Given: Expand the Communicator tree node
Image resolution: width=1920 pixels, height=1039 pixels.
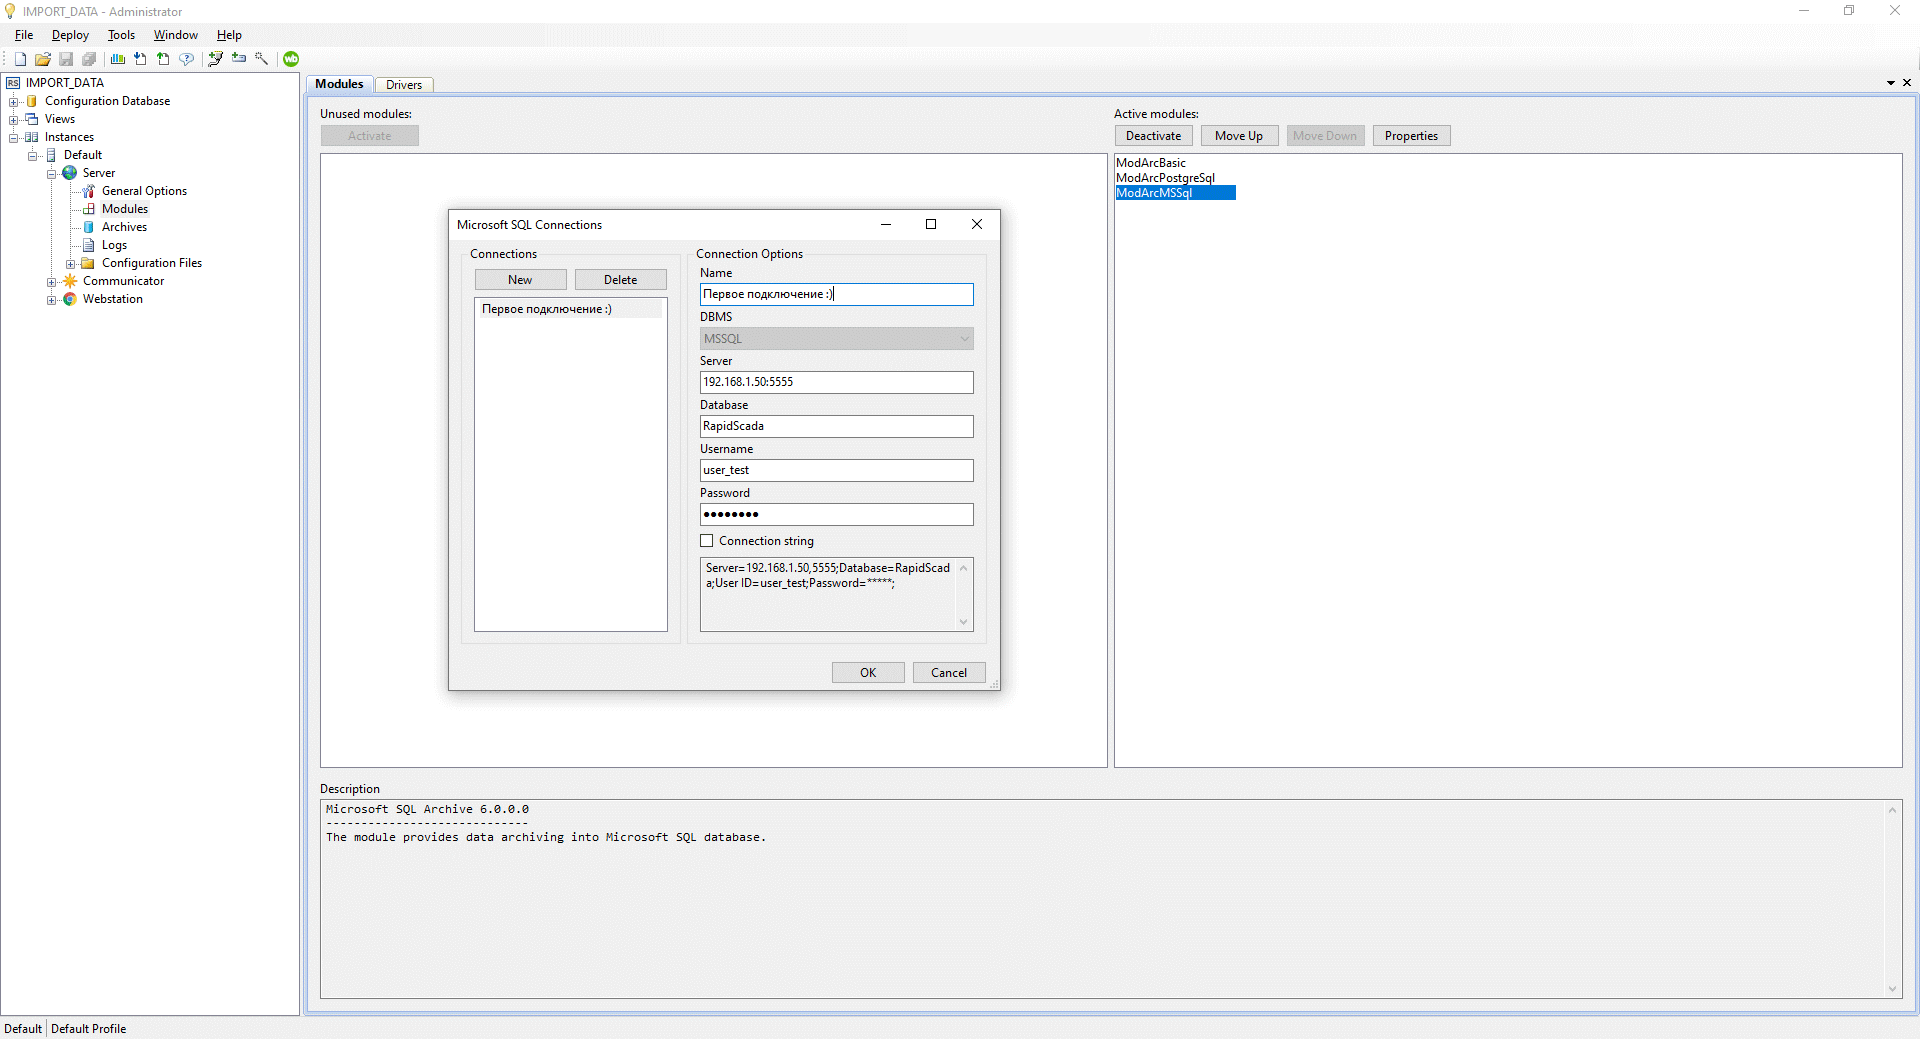Looking at the screenshot, I should (x=52, y=281).
